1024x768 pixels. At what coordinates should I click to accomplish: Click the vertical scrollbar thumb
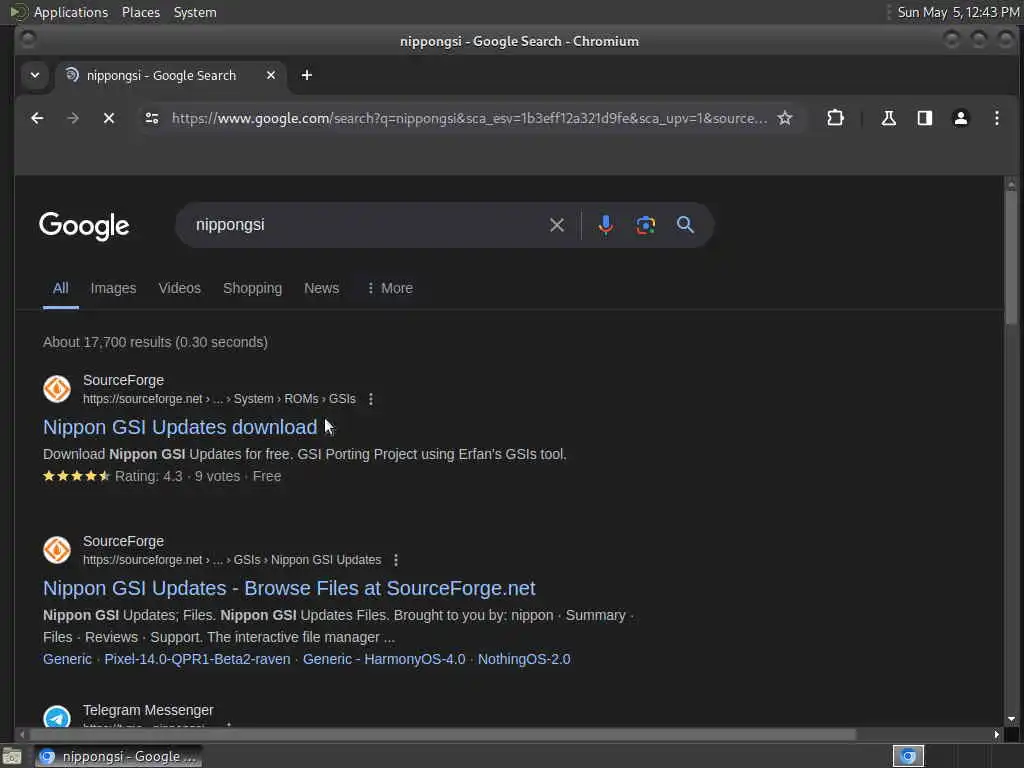[x=1011, y=256]
